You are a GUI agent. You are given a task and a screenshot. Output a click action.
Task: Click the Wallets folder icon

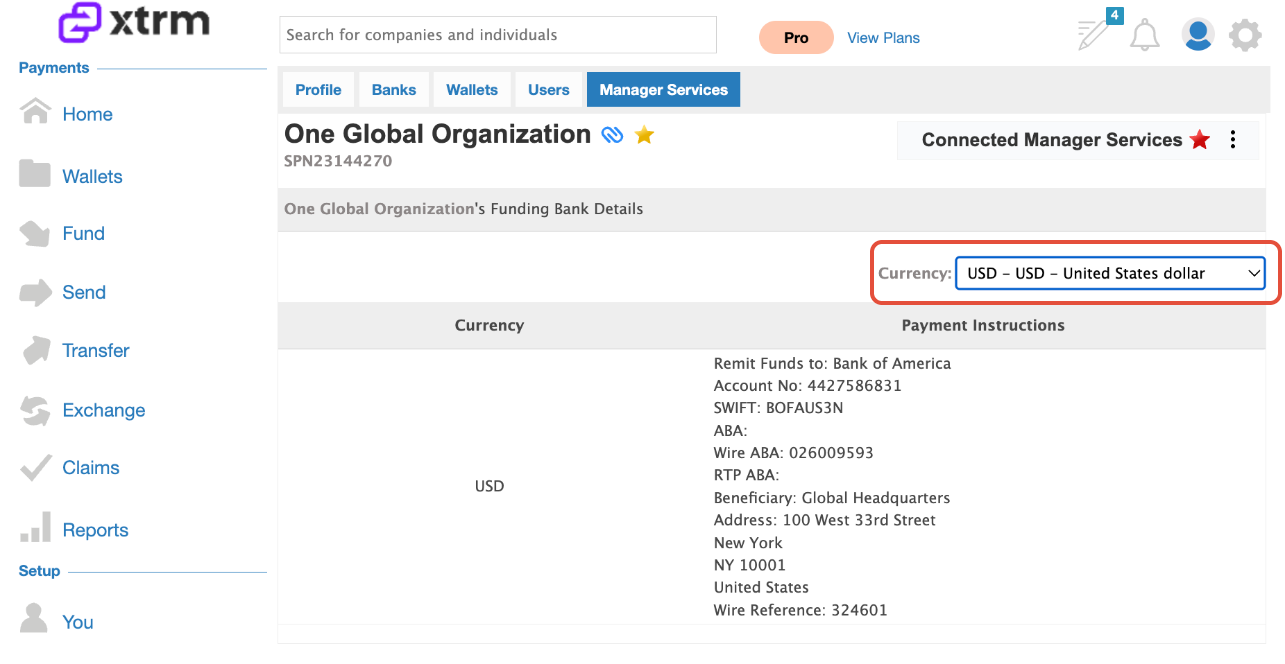(35, 174)
